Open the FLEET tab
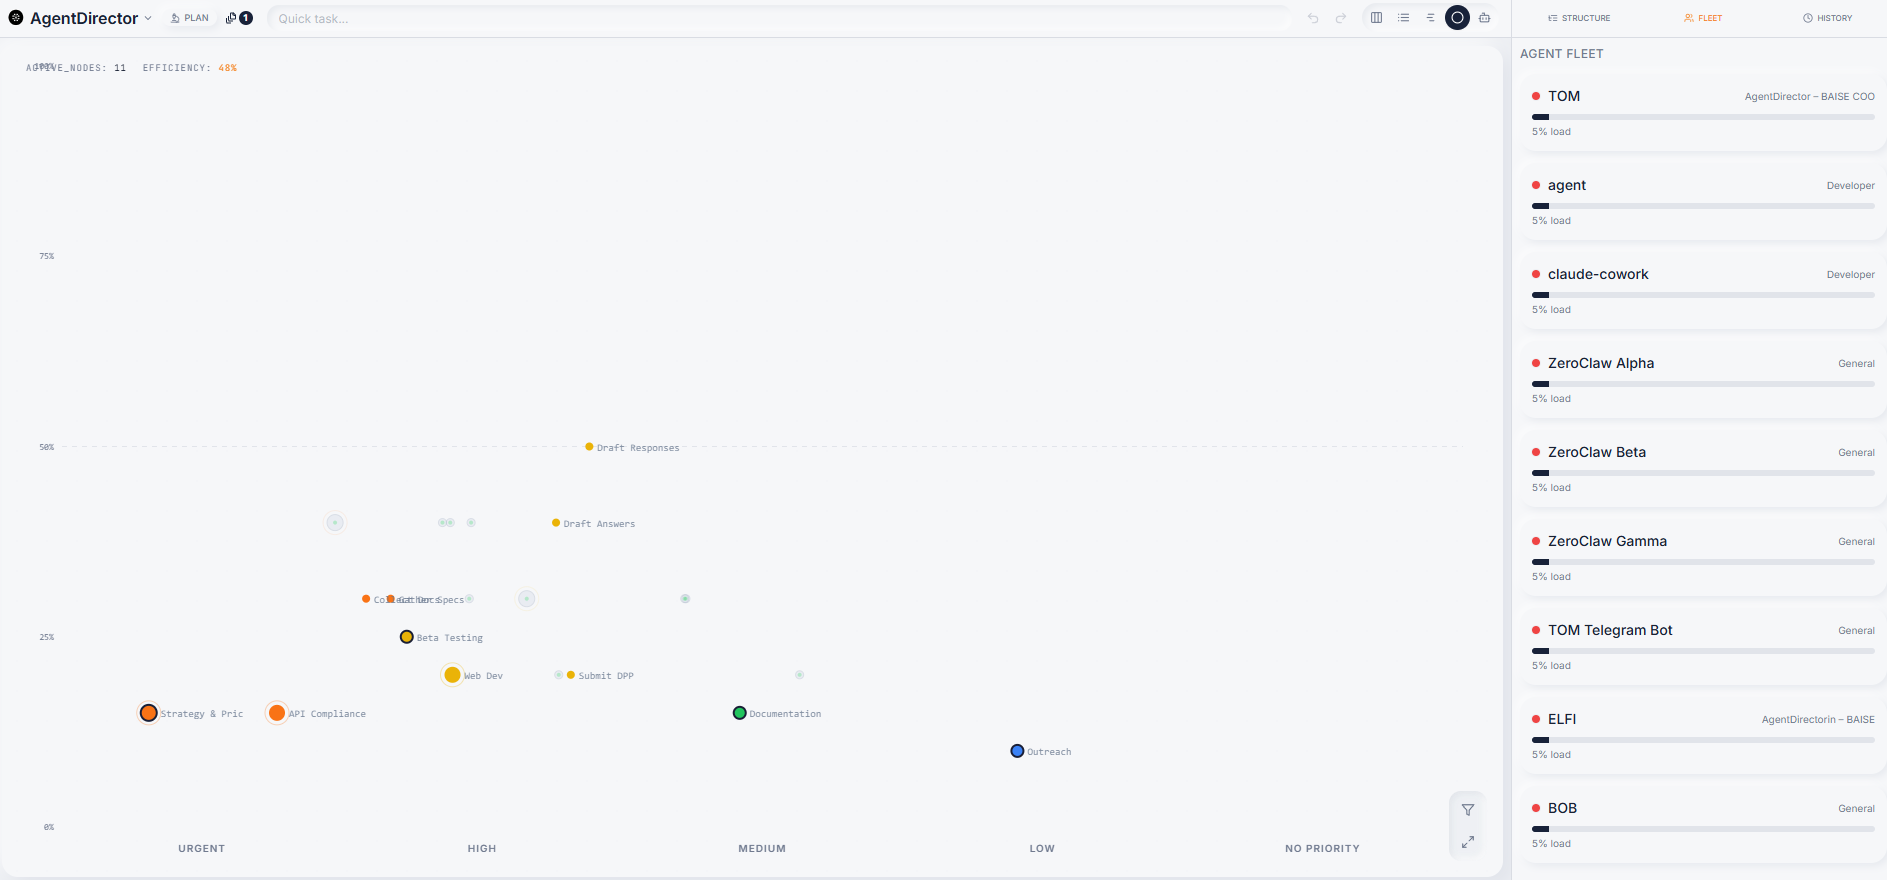Viewport: 1887px width, 880px height. click(1703, 18)
